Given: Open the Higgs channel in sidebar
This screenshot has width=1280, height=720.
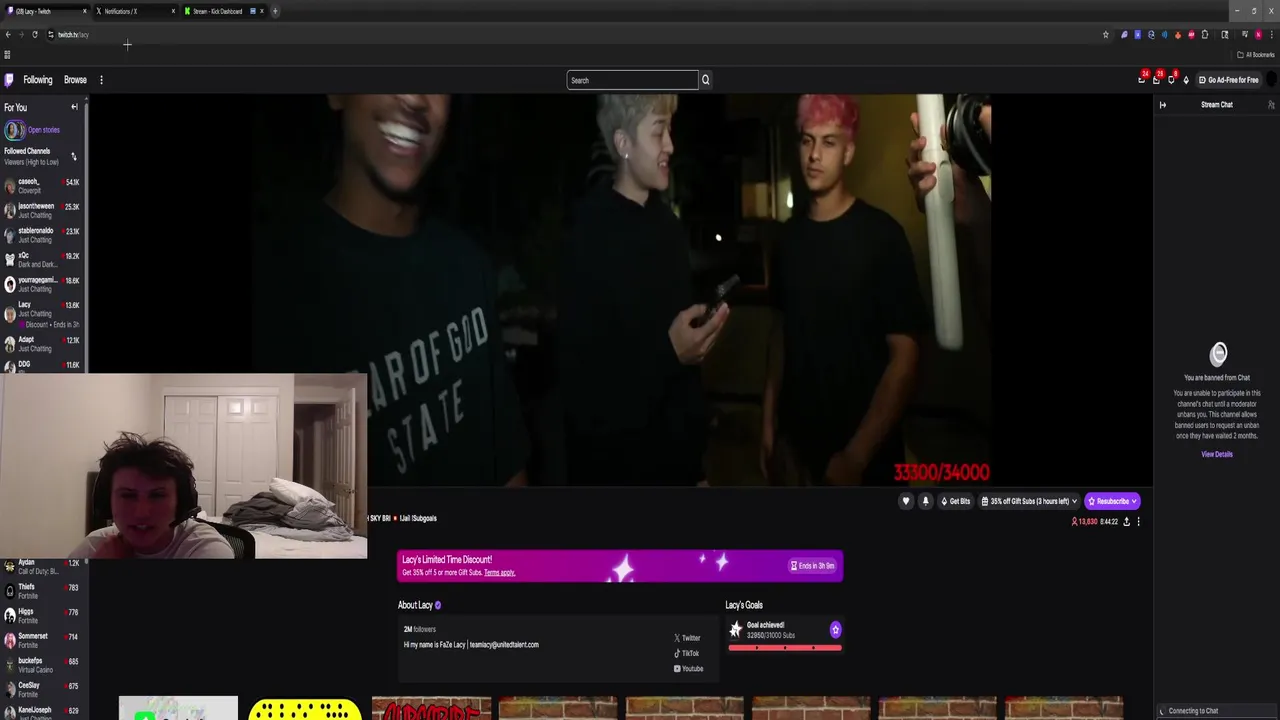Looking at the screenshot, I should pos(42,615).
